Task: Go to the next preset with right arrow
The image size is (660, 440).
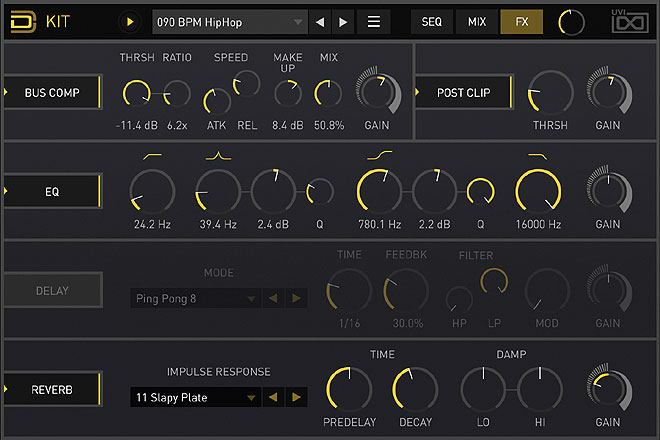Action: 343,21
